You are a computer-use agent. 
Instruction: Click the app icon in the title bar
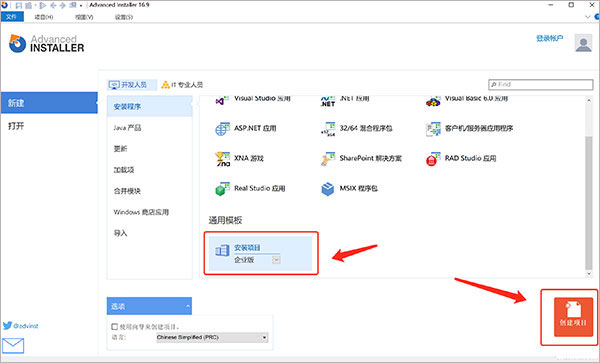click(x=4, y=5)
